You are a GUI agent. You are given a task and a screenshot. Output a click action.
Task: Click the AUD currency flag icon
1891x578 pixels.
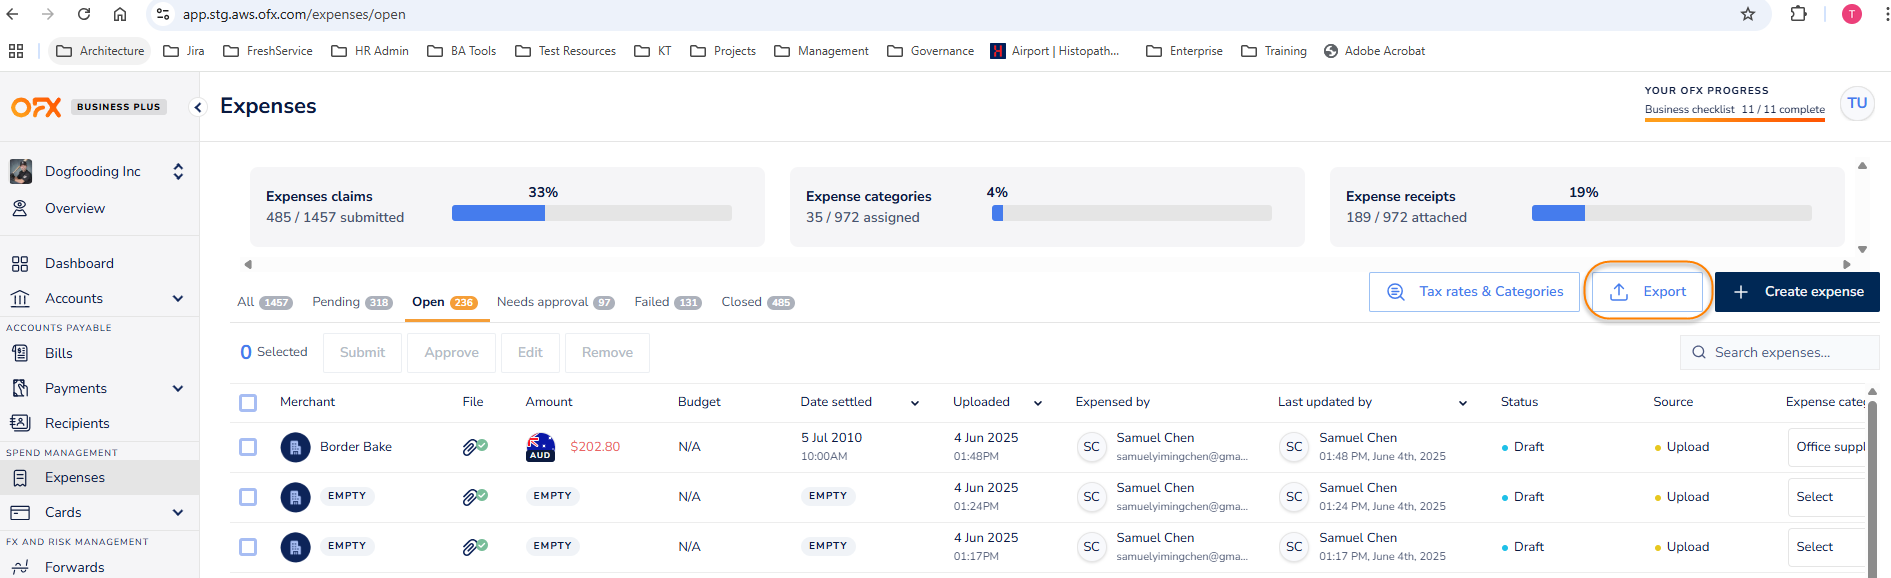click(x=540, y=447)
